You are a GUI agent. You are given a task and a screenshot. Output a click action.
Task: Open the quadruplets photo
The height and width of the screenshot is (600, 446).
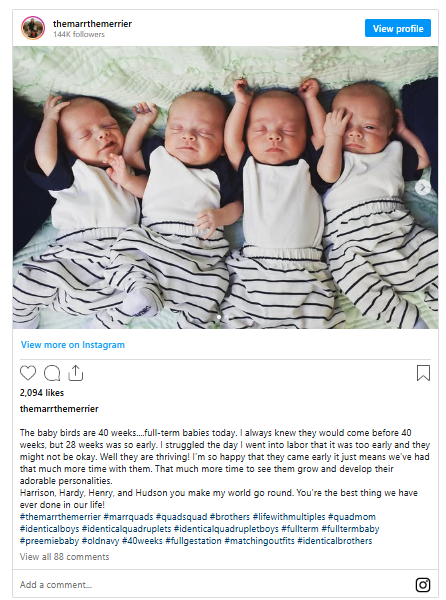pyautogui.click(x=225, y=188)
